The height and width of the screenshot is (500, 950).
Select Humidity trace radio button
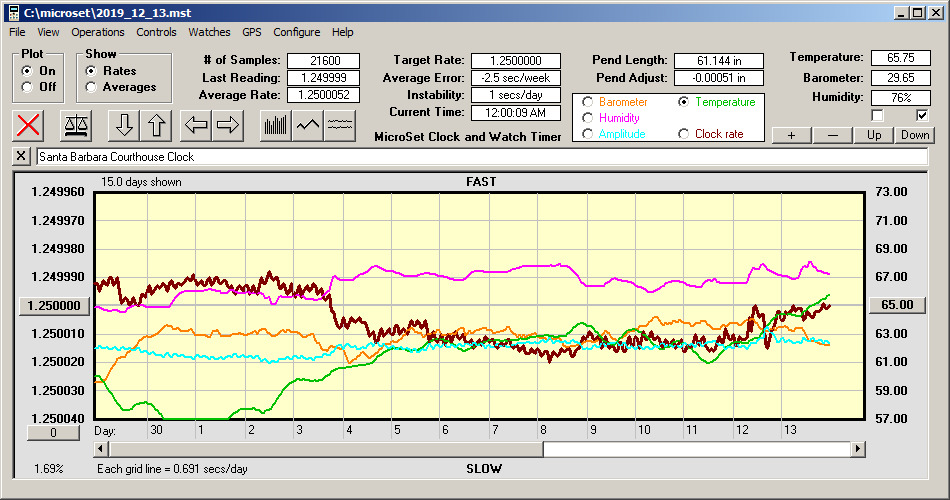[x=587, y=118]
